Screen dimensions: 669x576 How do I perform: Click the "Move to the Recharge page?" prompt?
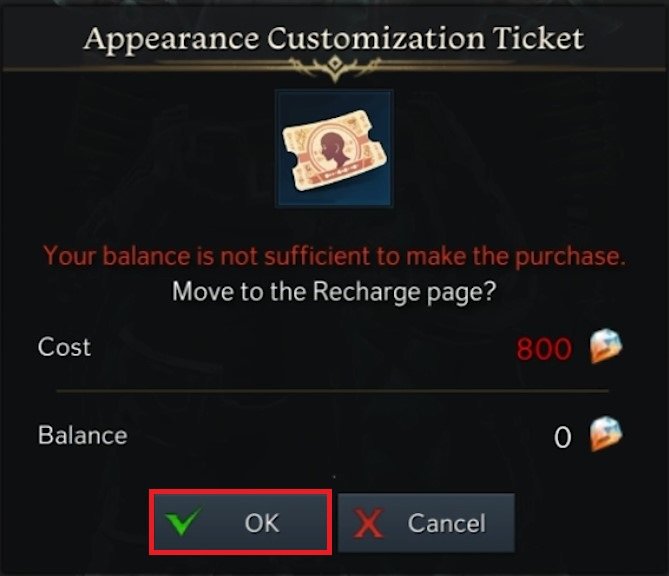coord(334,292)
